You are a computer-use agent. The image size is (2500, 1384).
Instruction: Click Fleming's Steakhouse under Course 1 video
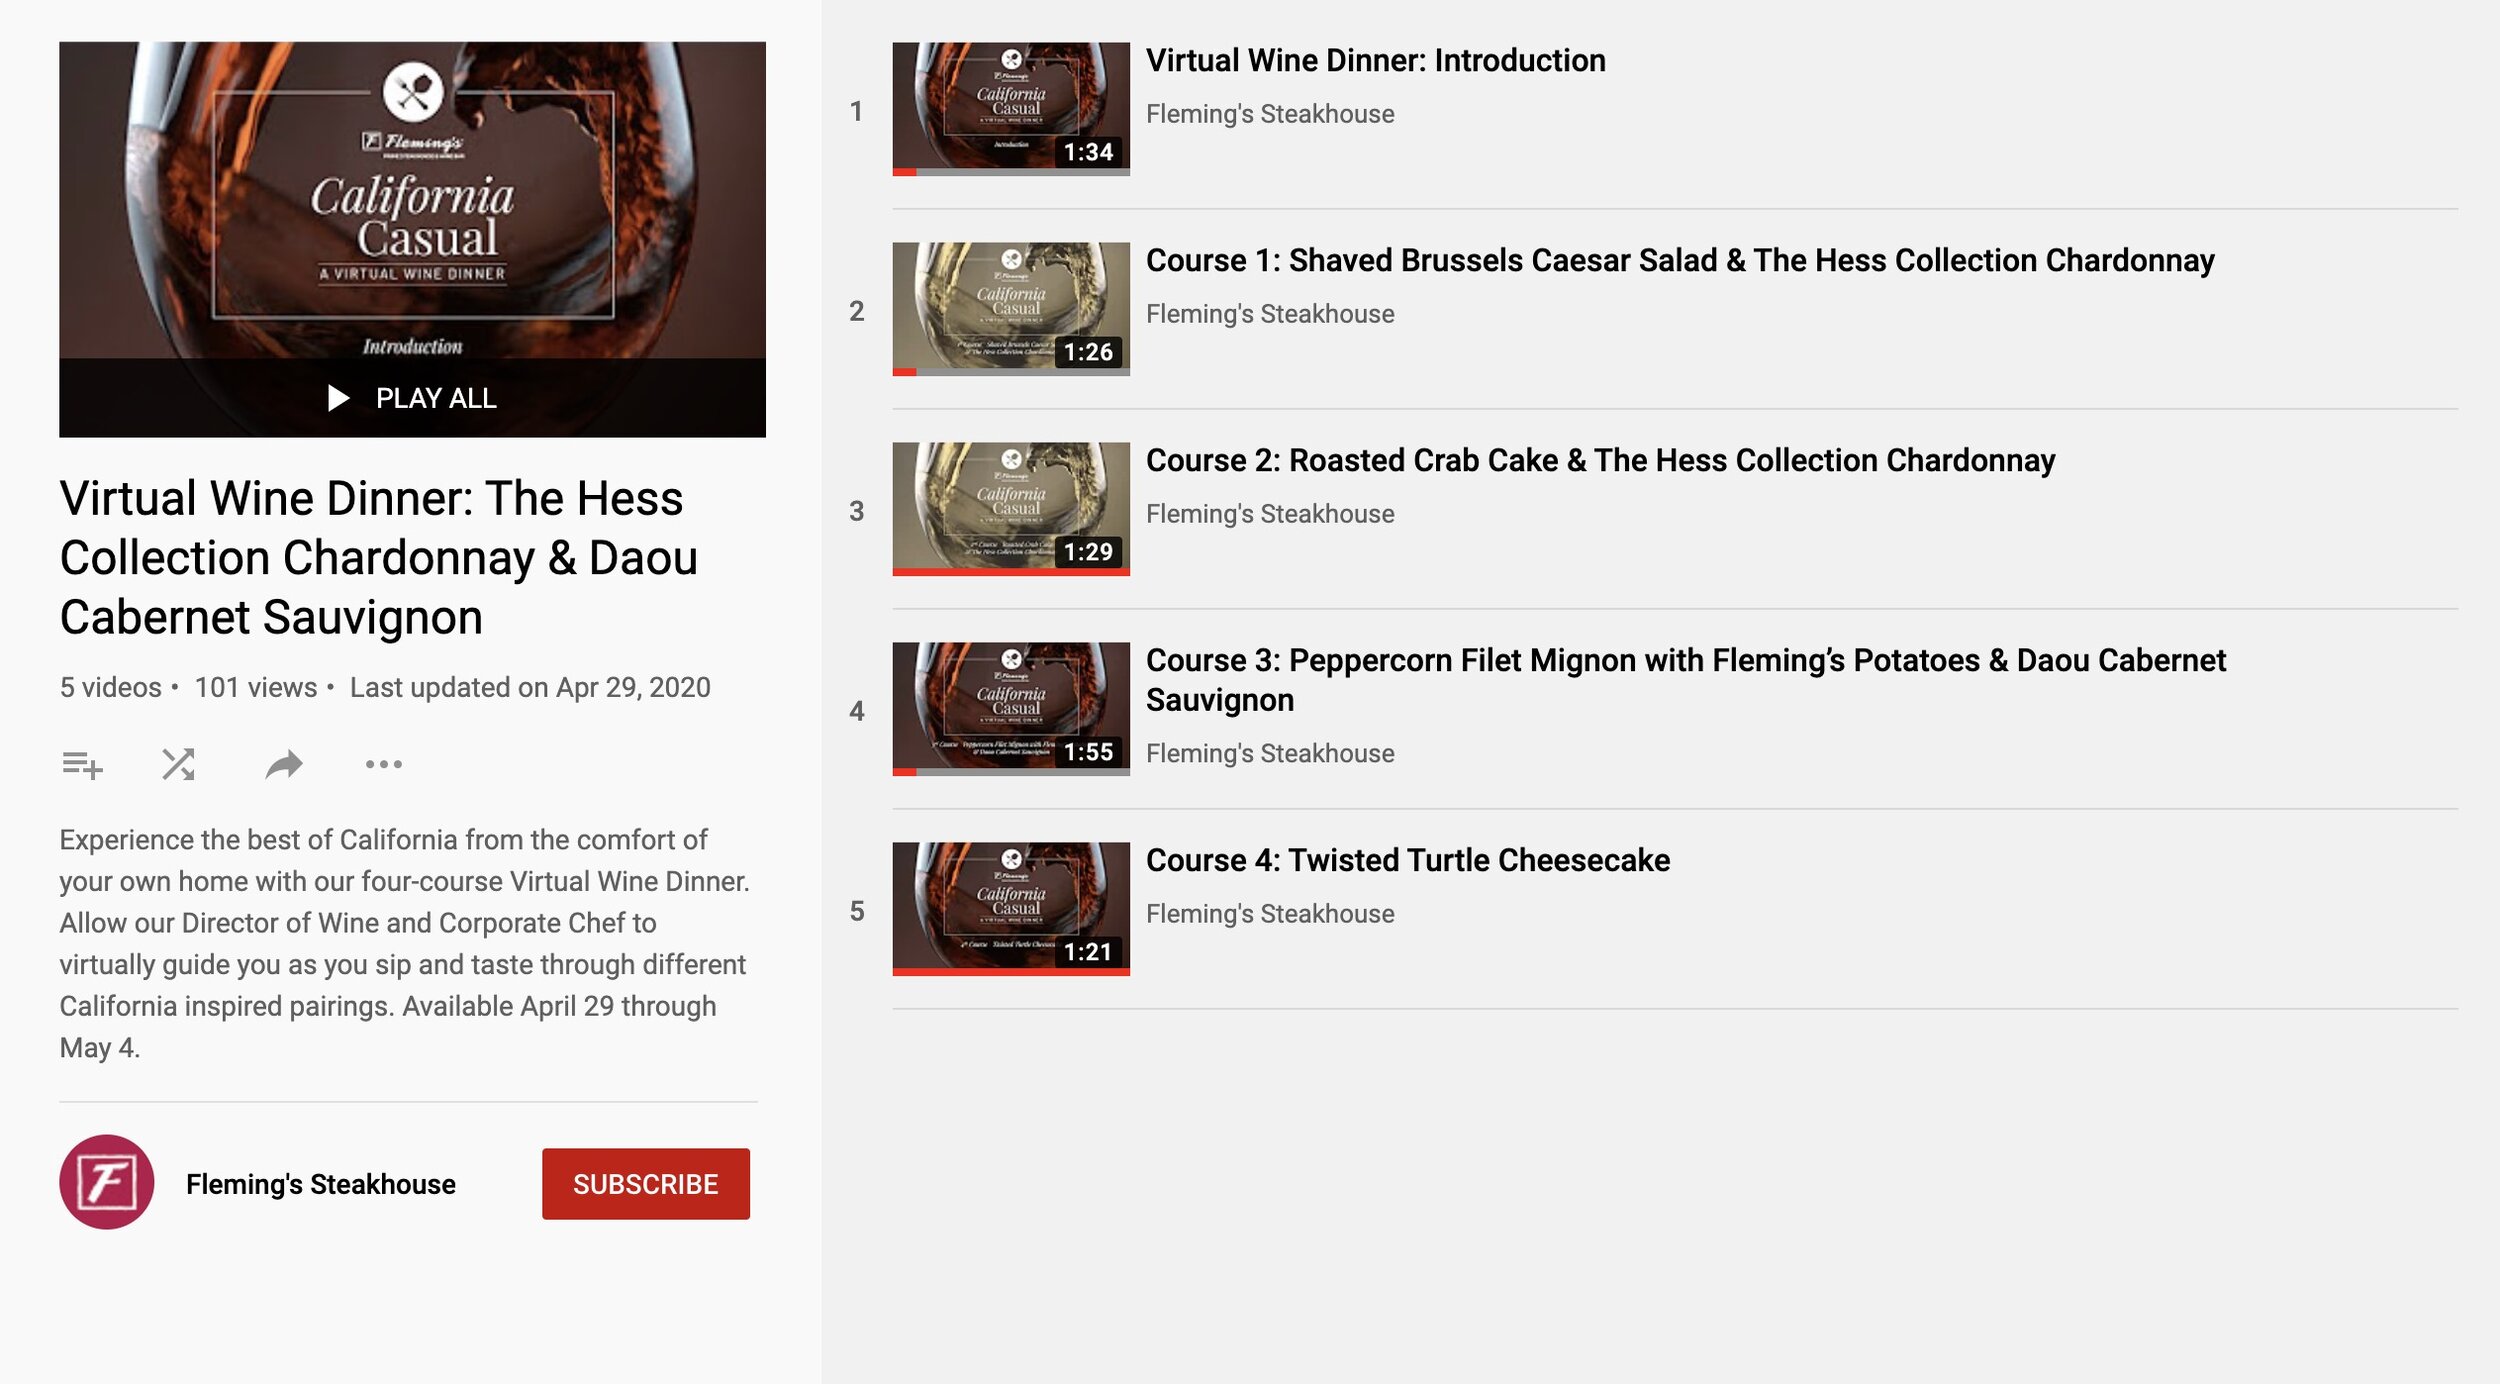(x=1270, y=314)
